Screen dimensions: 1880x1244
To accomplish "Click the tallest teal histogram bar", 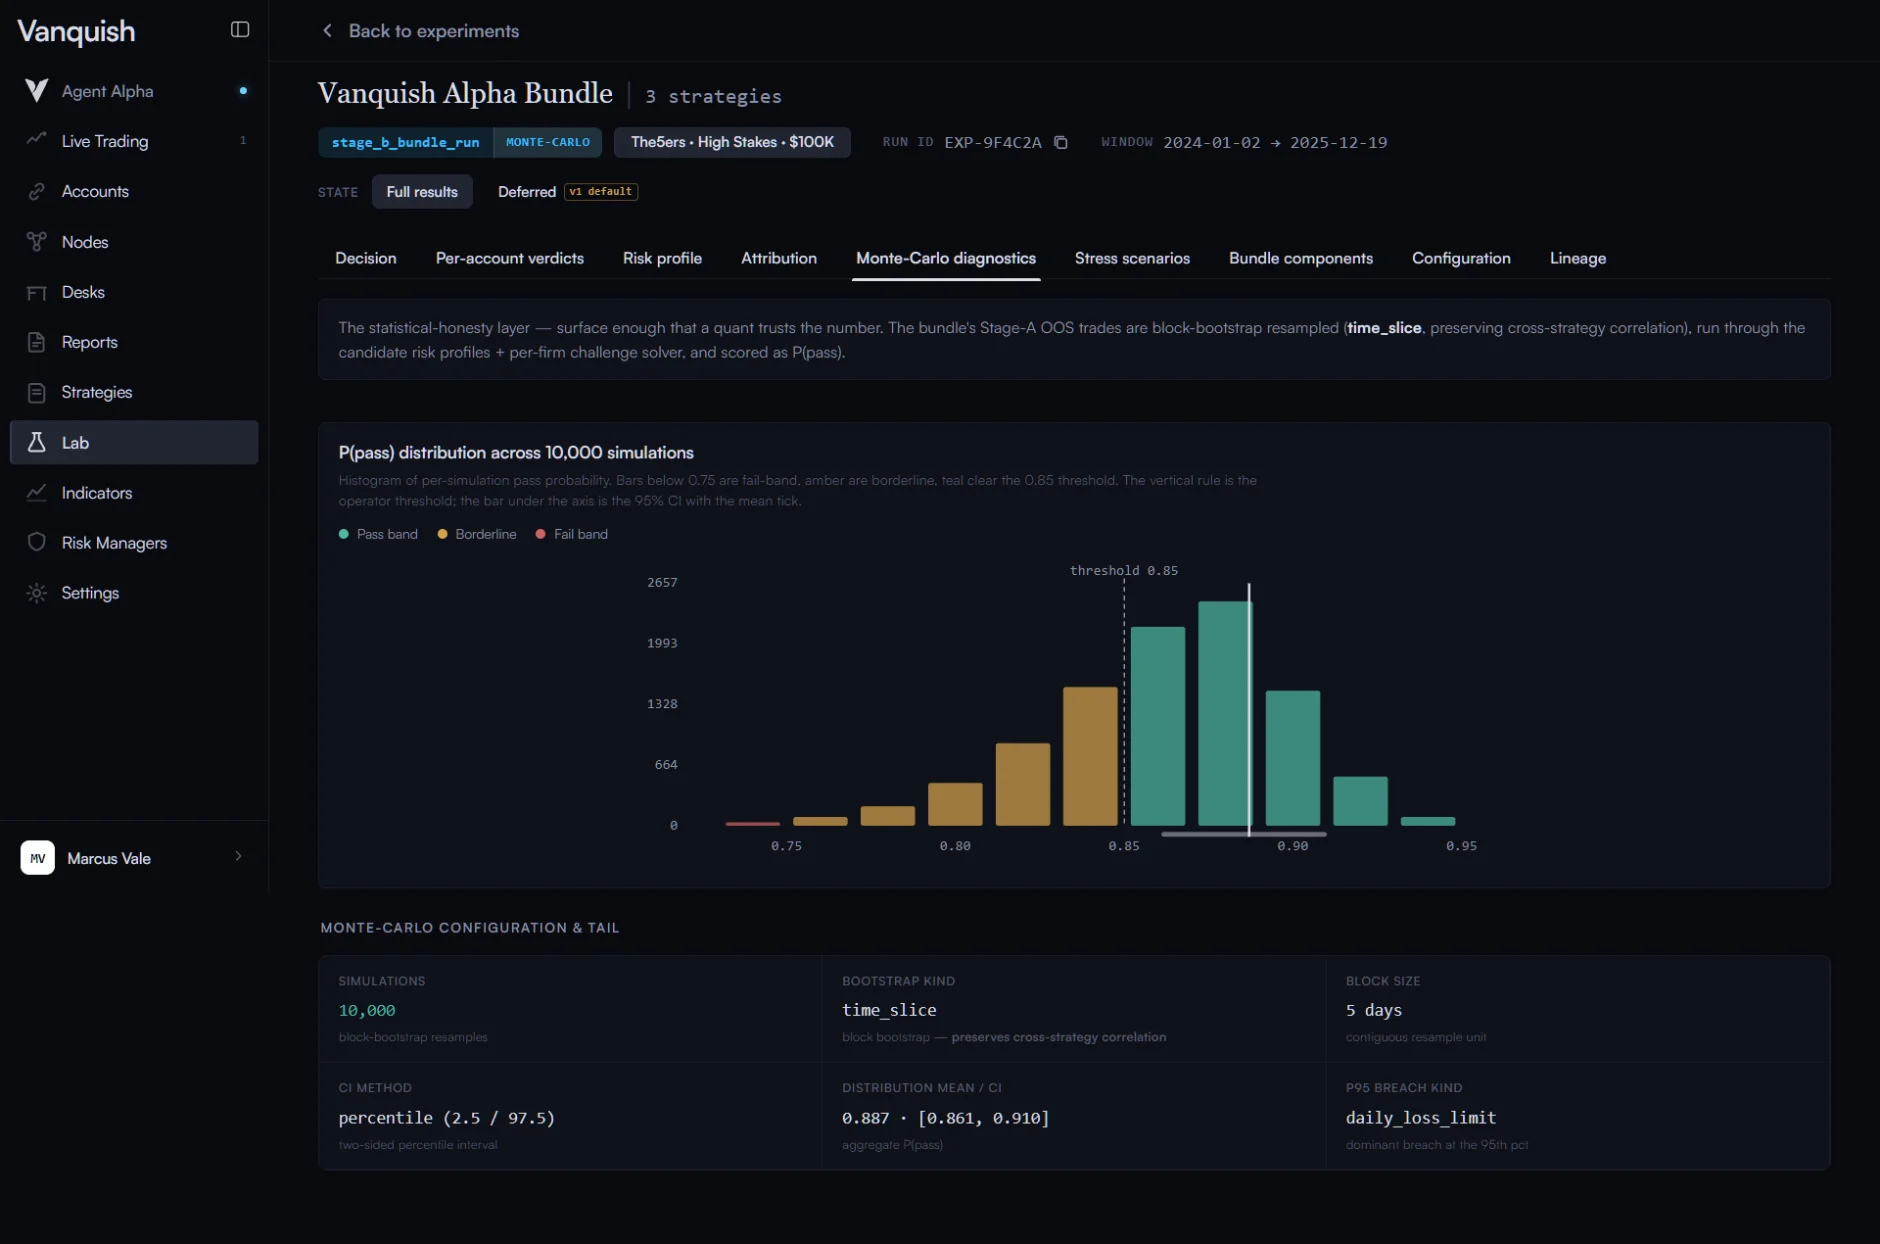I will 1225,713.
